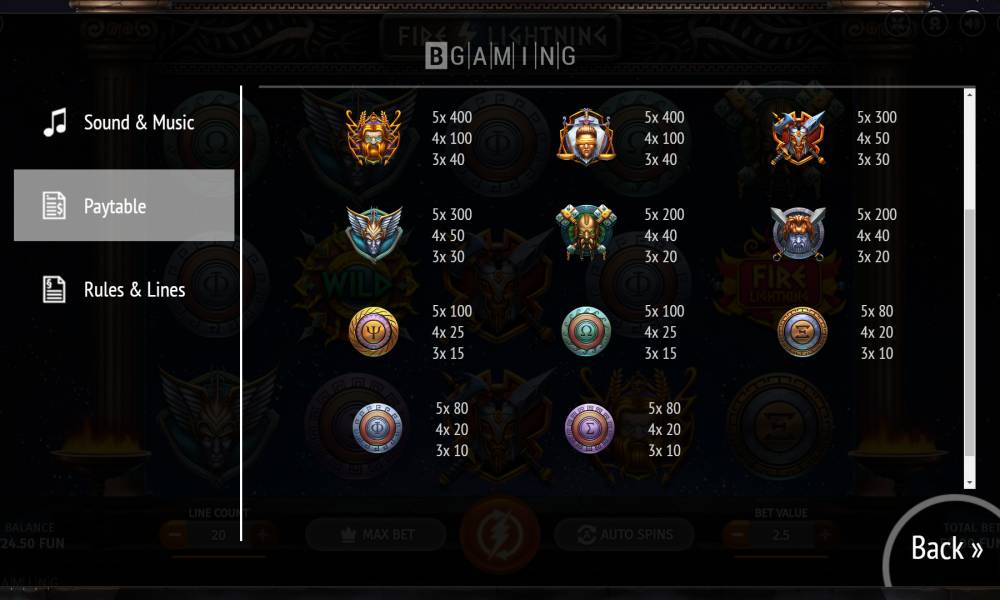Click the blindfolded Justice scales symbol
Screen dimensions: 1000x600
(x=586, y=137)
